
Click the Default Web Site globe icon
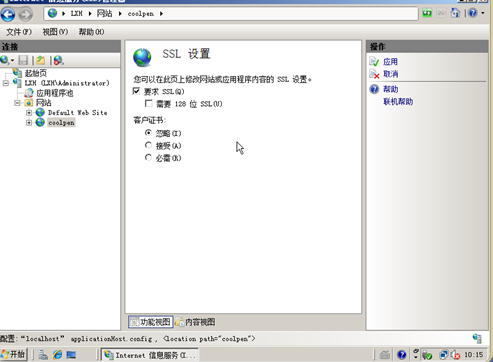pos(40,113)
